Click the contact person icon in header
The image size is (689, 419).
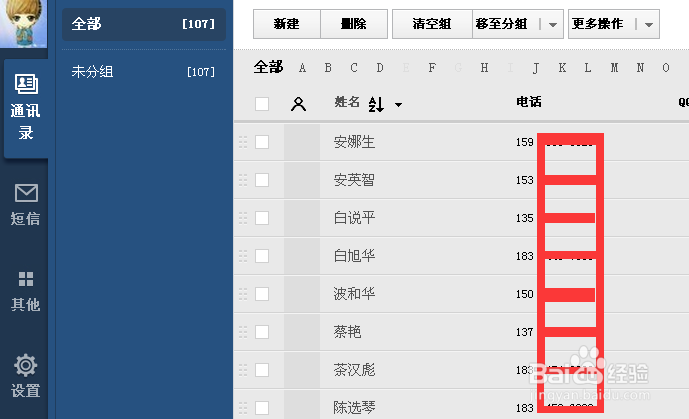click(298, 103)
